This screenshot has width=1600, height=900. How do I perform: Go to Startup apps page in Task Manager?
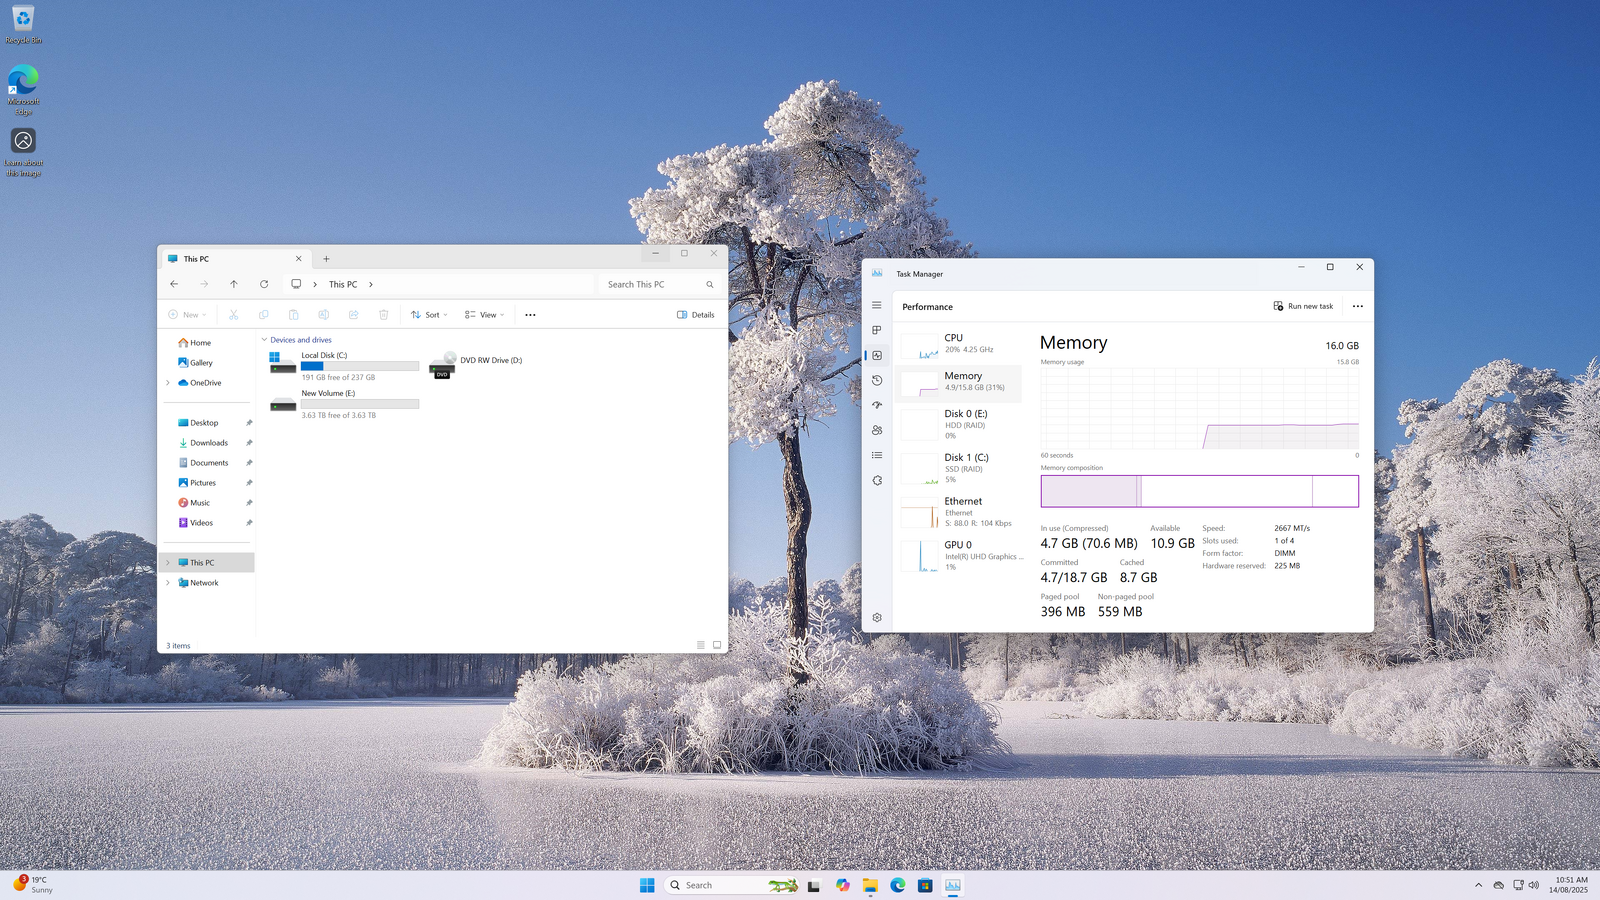877,405
